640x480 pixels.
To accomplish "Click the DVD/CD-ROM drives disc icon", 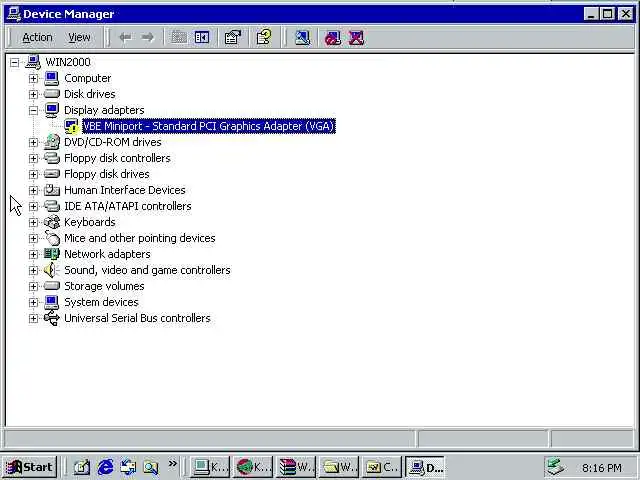I will [x=52, y=142].
